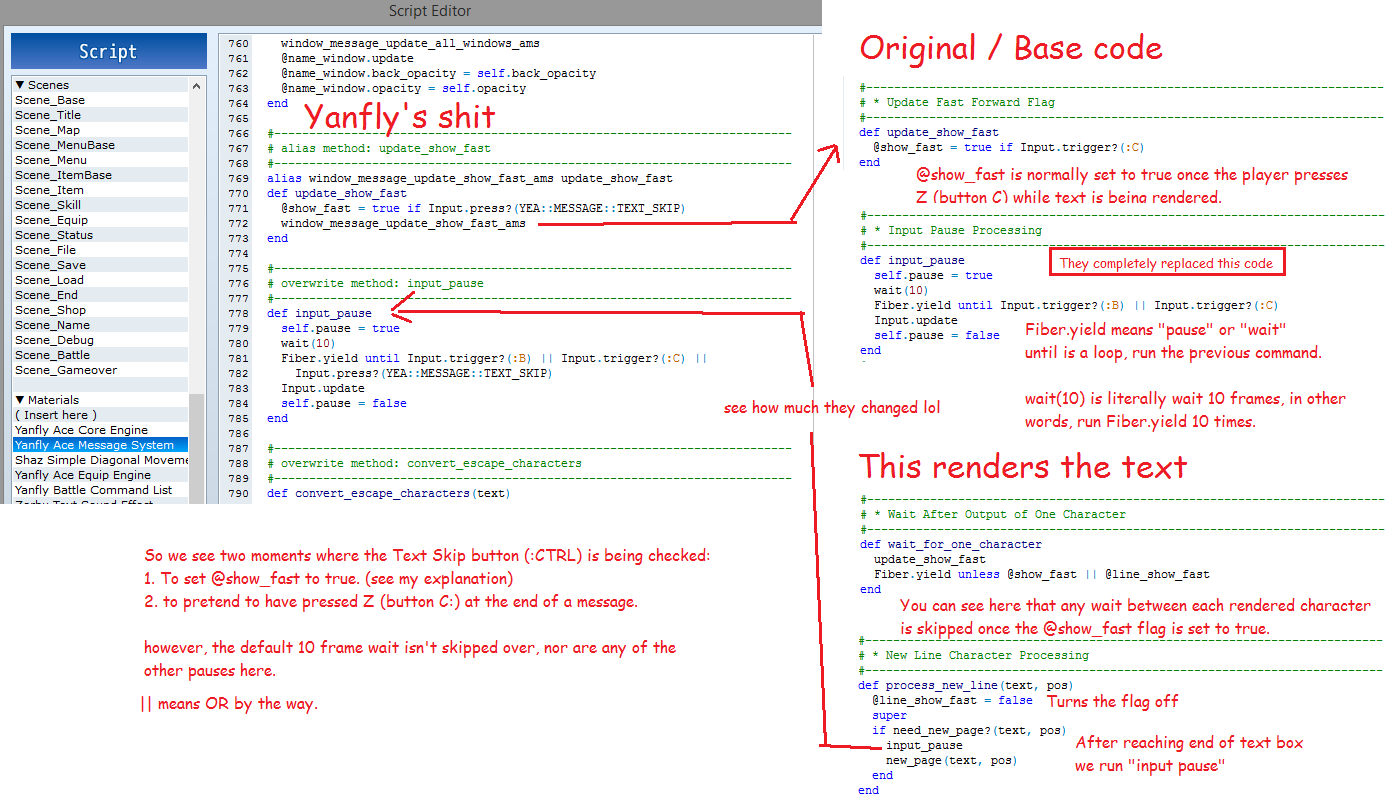
Task: Click line 782 Input.press? TEXT_SKIP continuation
Action: point(424,374)
